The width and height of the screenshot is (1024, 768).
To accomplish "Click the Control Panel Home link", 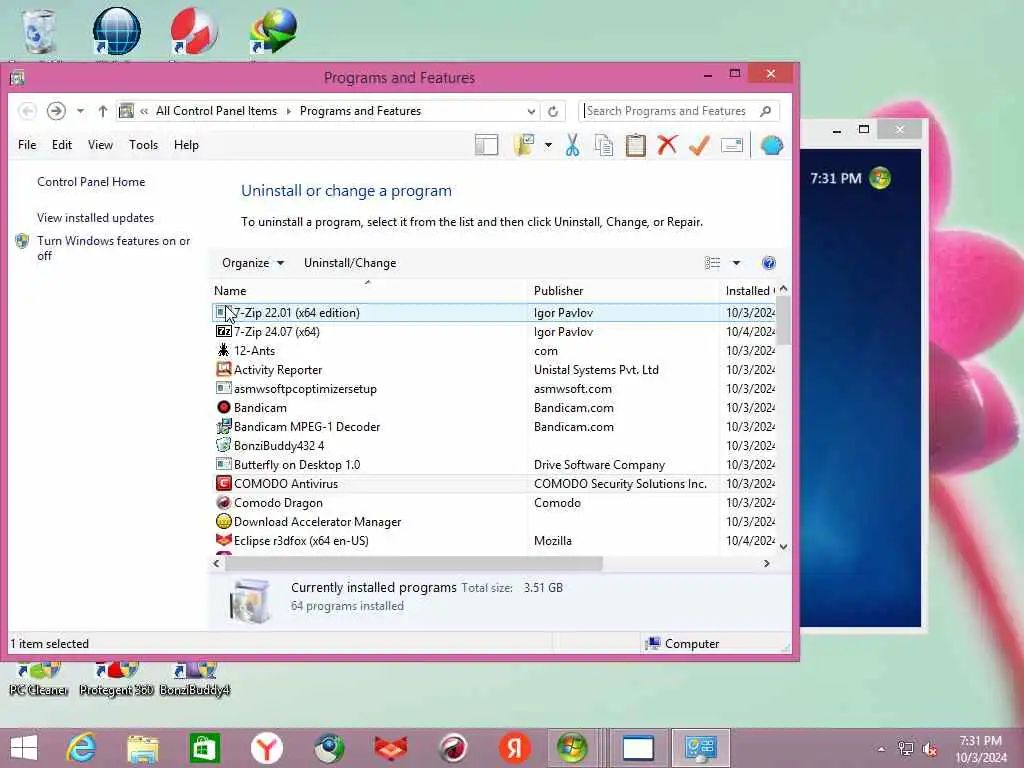I will [91, 182].
